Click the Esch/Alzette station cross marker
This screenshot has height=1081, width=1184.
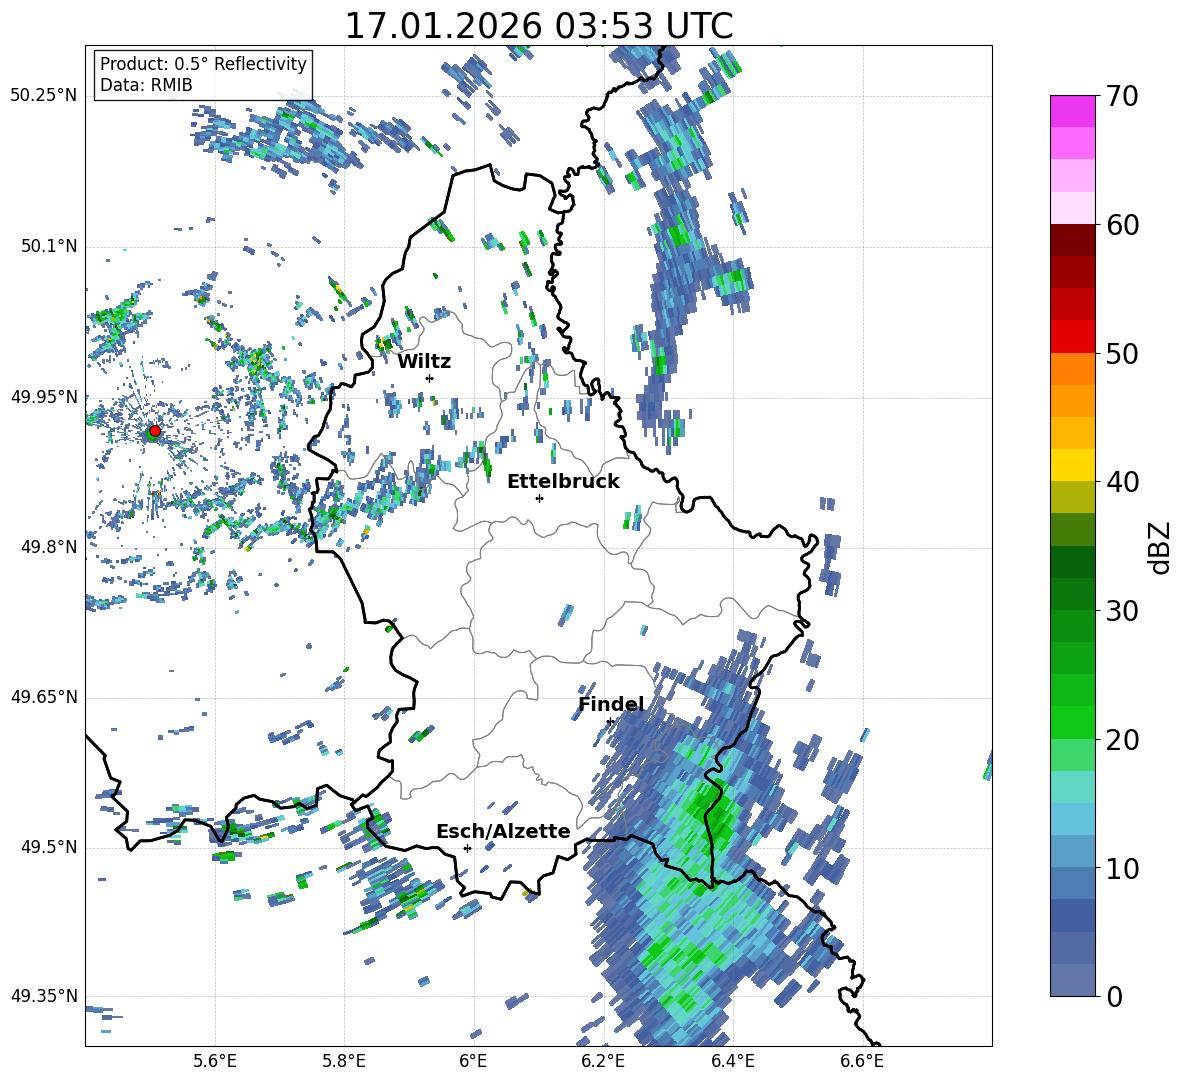(x=467, y=848)
